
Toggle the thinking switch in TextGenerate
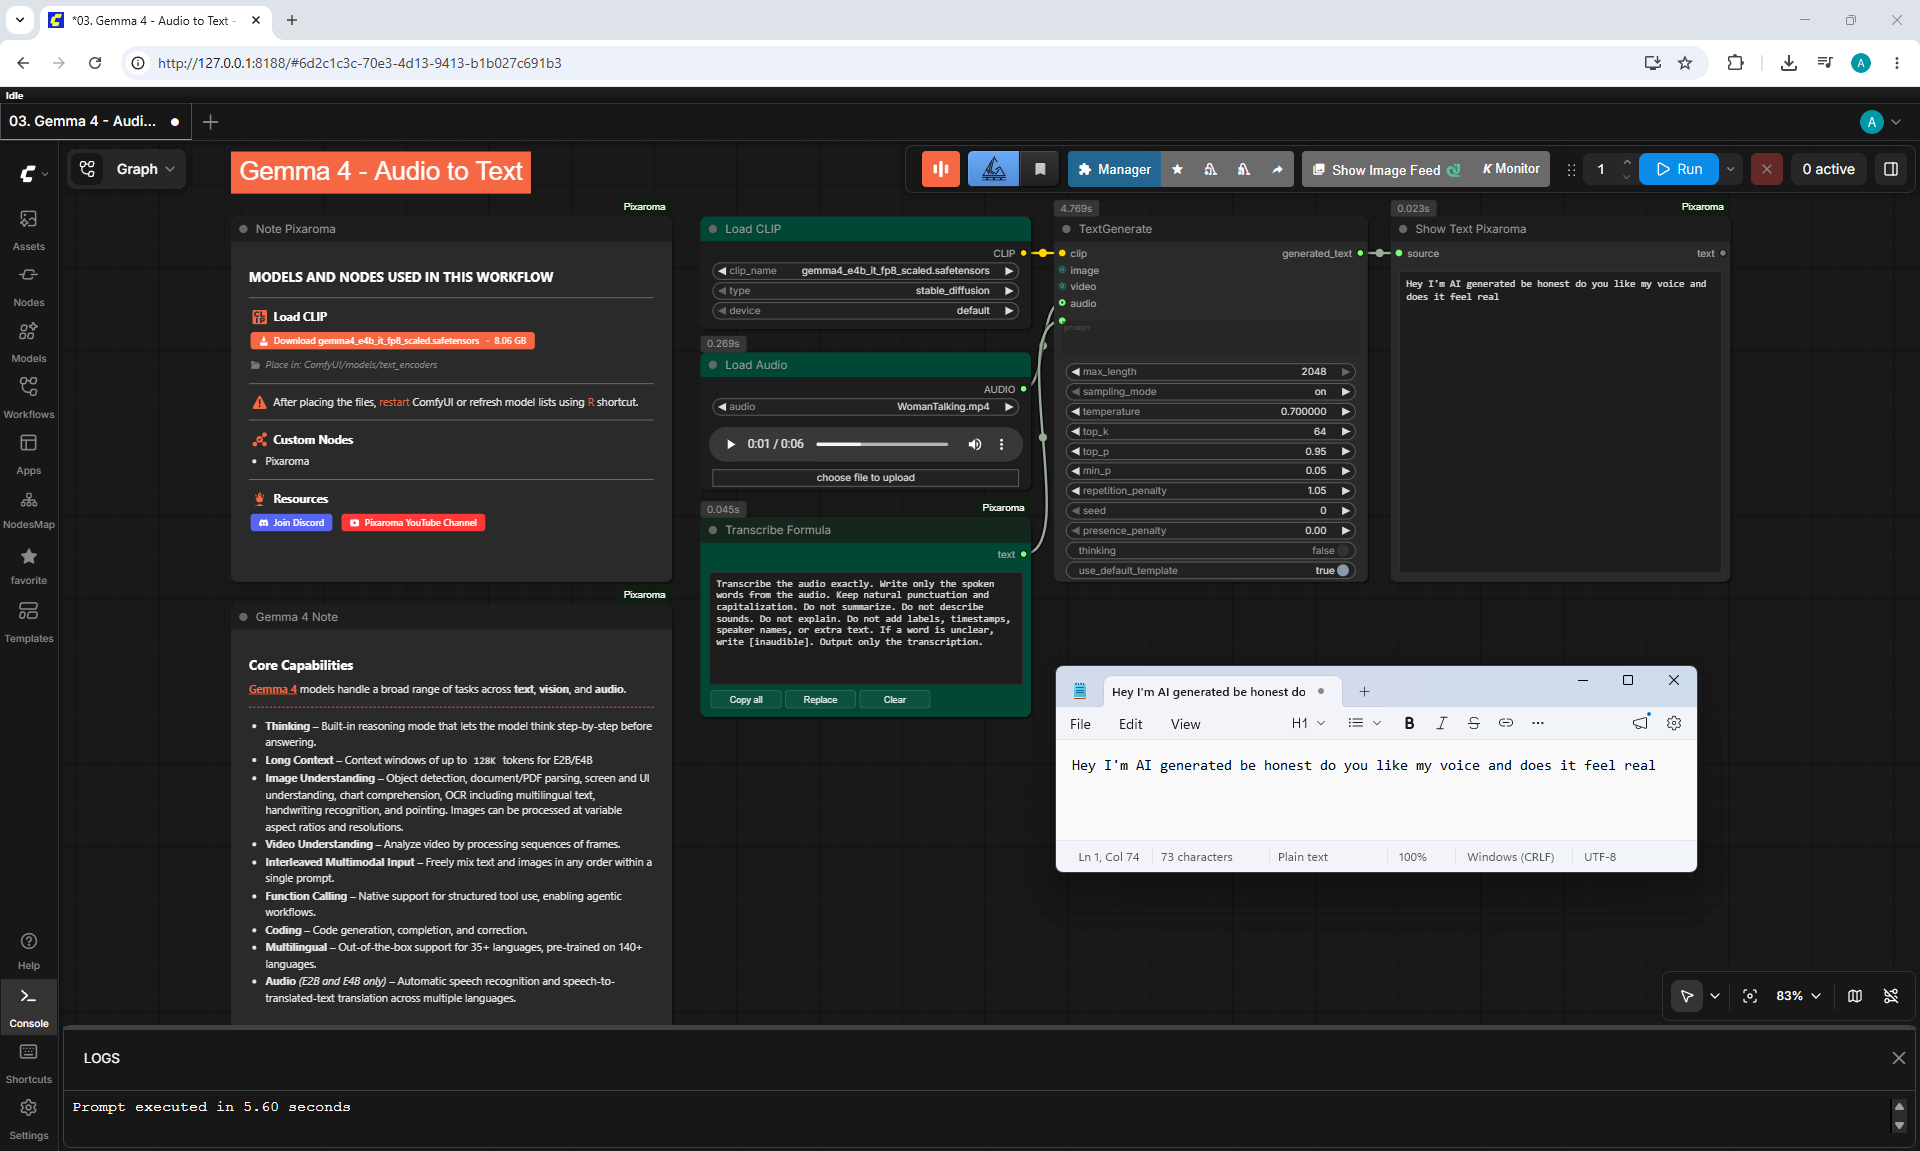point(1344,551)
